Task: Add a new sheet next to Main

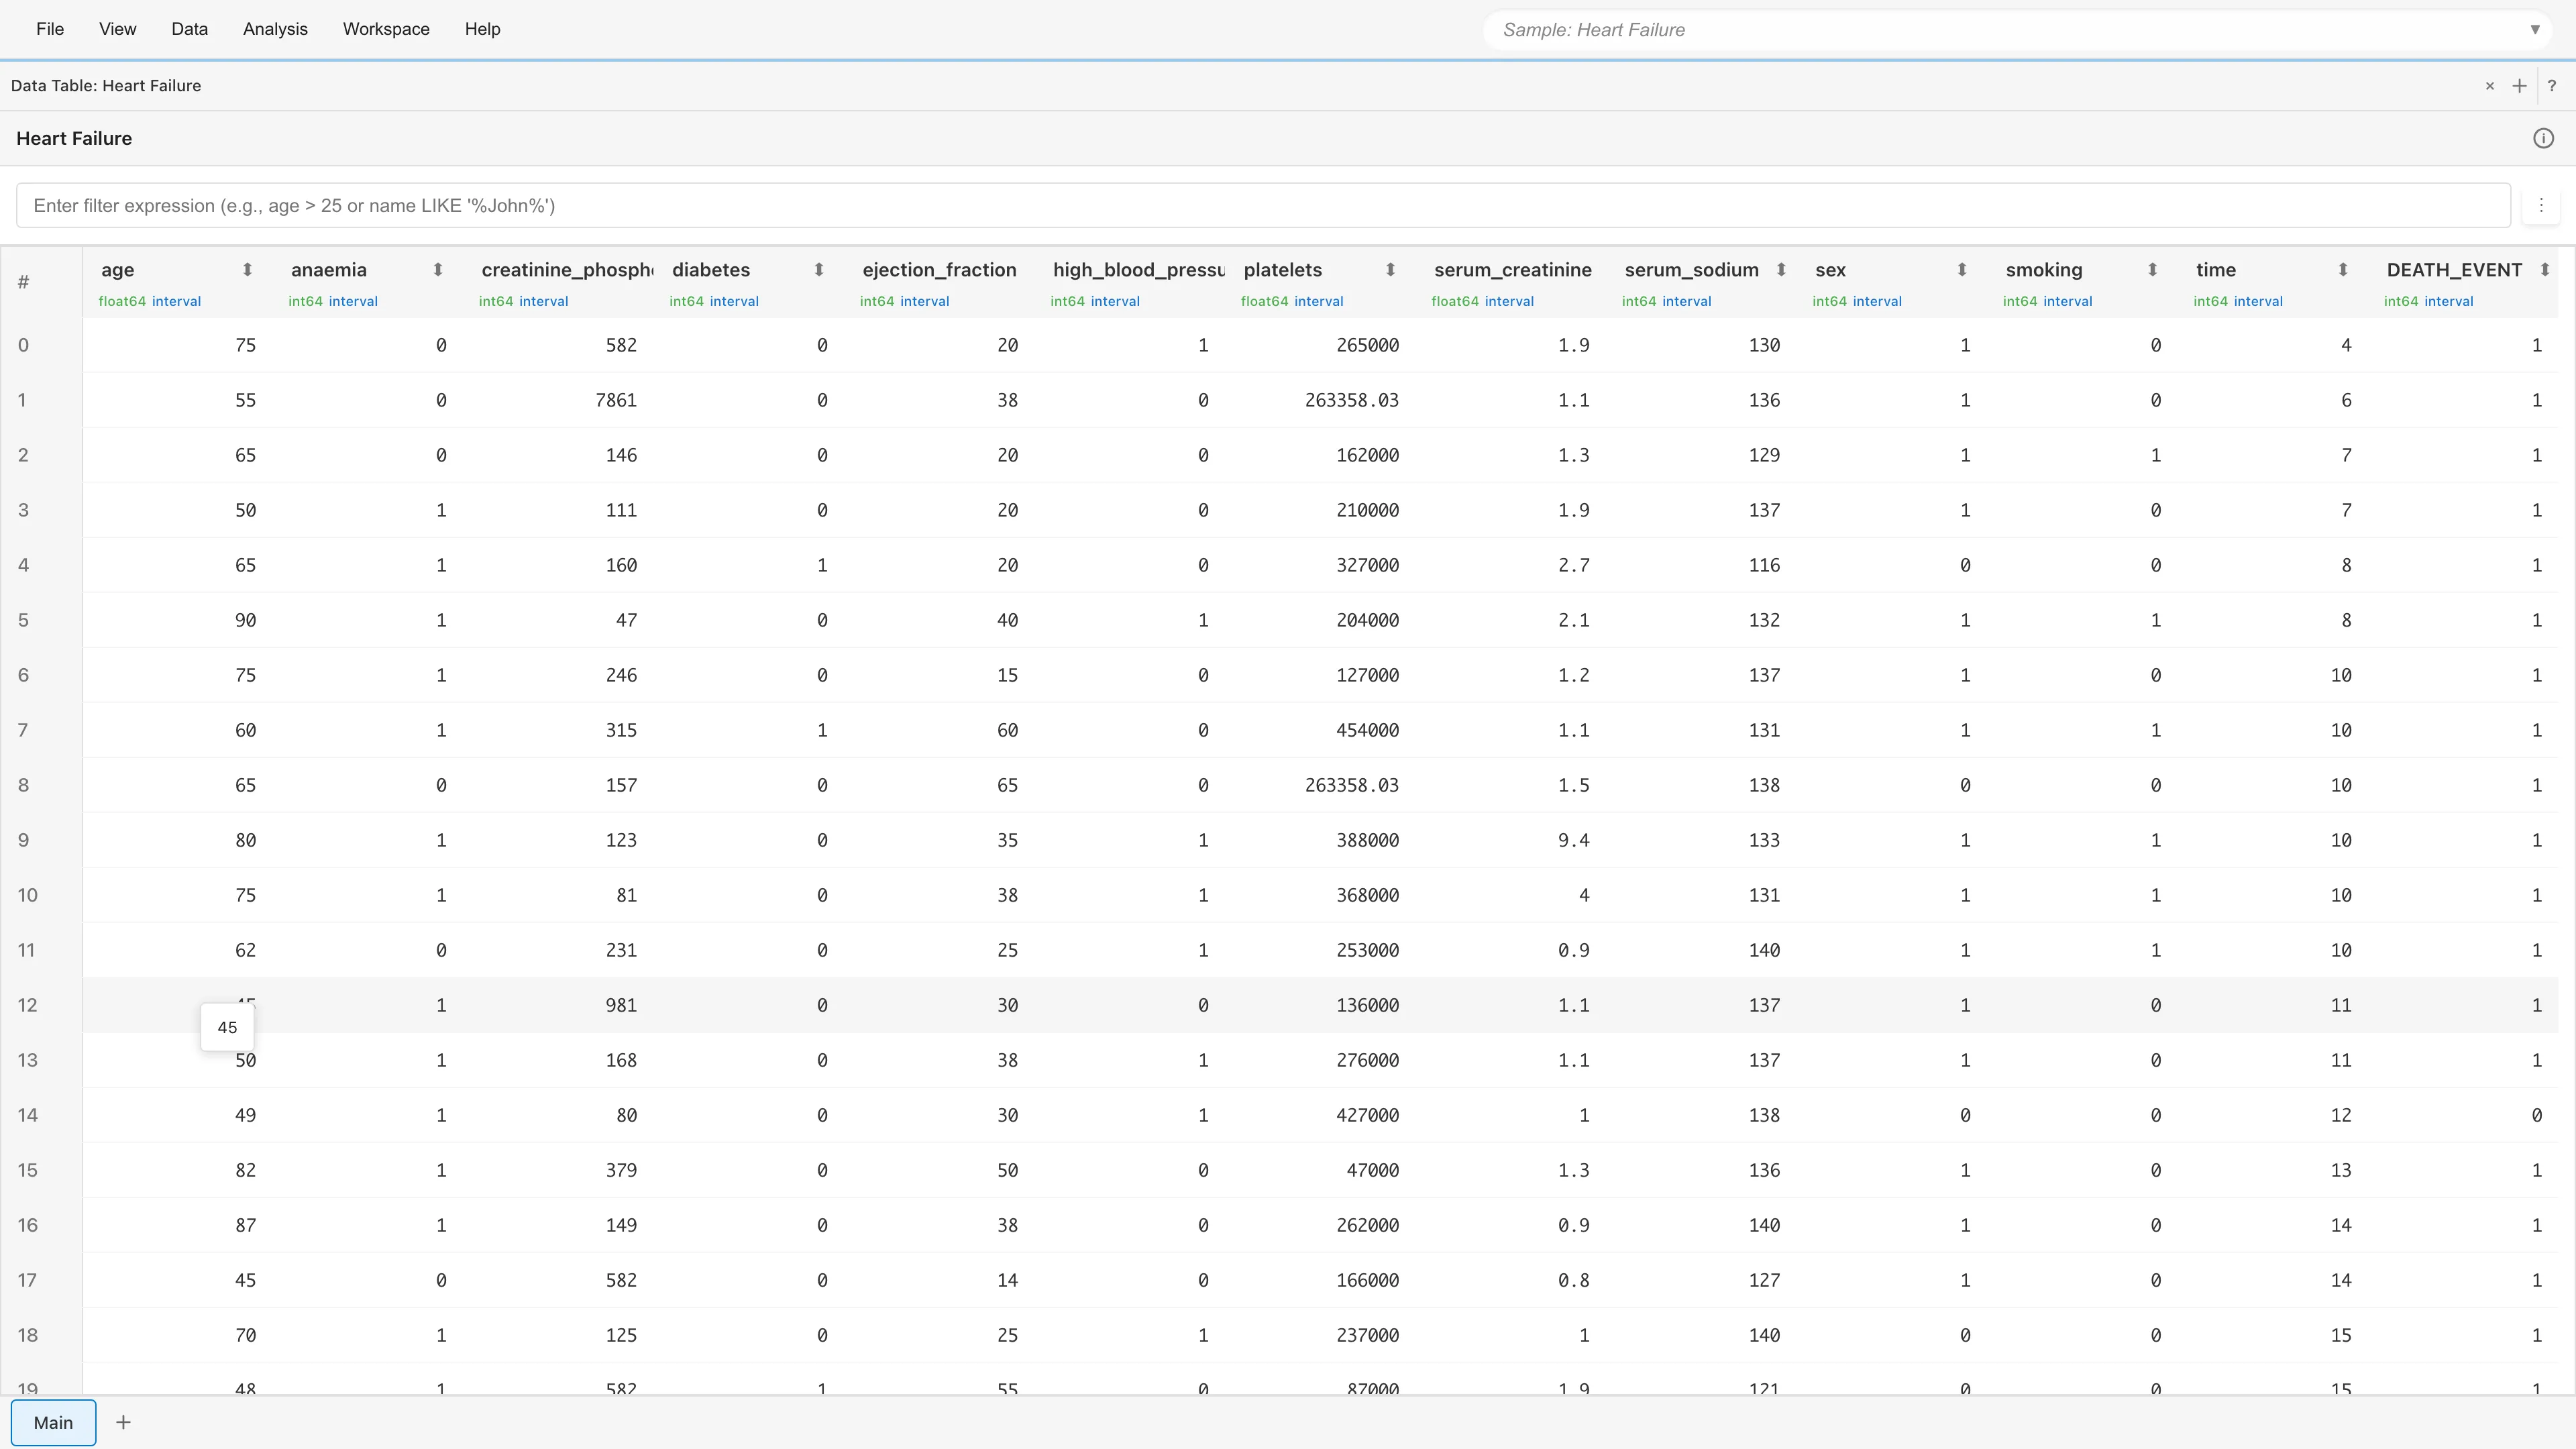Action: [124, 1422]
